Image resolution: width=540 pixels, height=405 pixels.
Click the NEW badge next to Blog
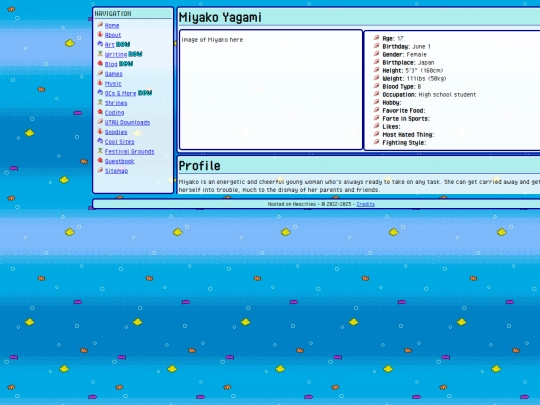coord(126,64)
